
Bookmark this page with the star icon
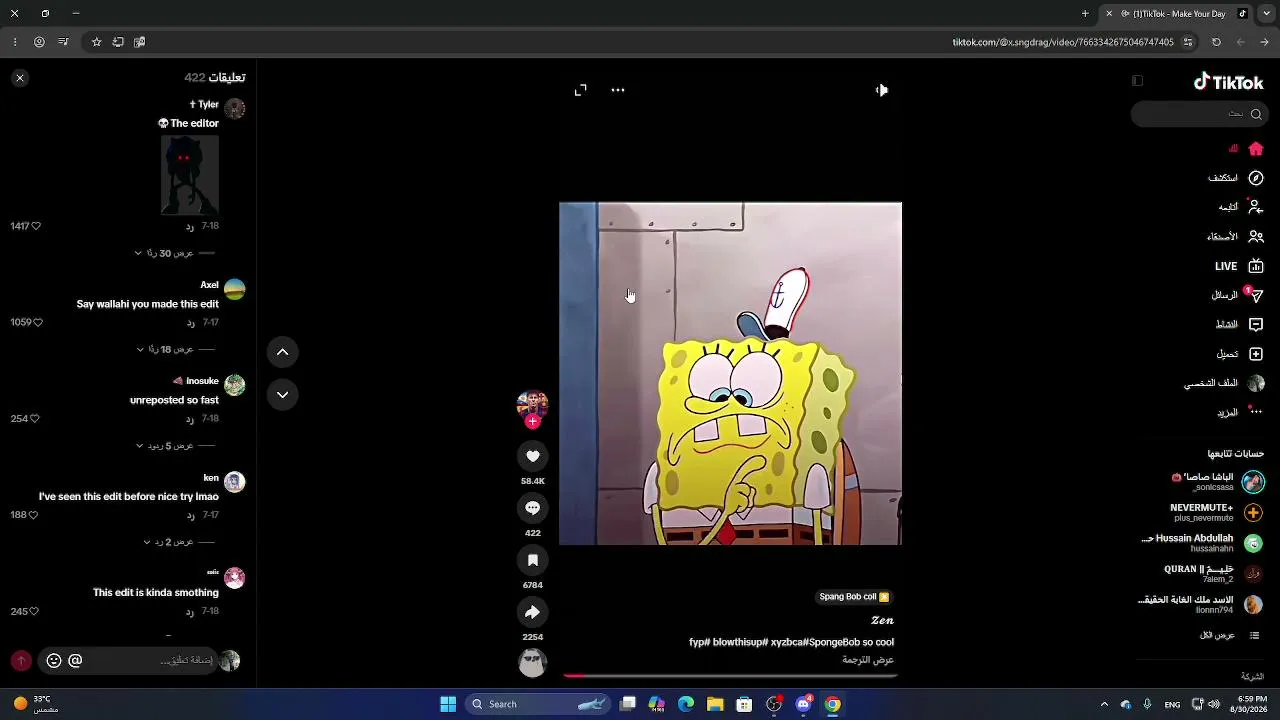pyautogui.click(x=96, y=42)
